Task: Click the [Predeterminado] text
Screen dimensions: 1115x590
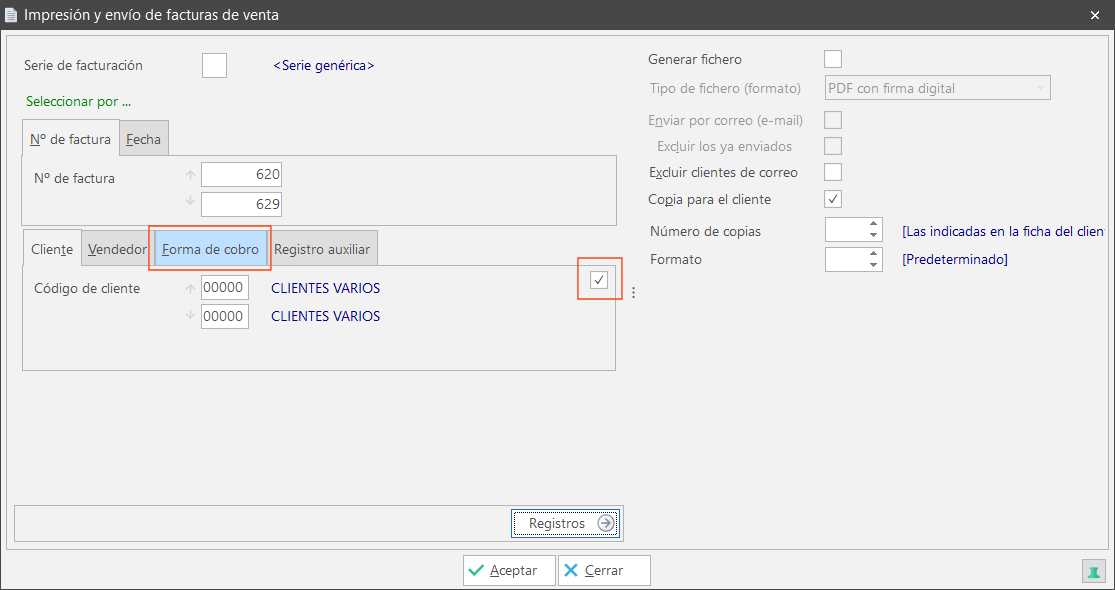Action: click(955, 259)
